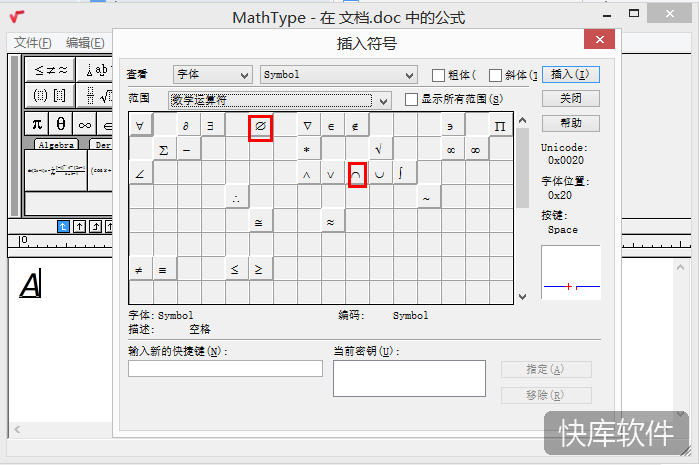The width and height of the screenshot is (699, 465).
Task: Switch to the Der tab
Action: 102,144
